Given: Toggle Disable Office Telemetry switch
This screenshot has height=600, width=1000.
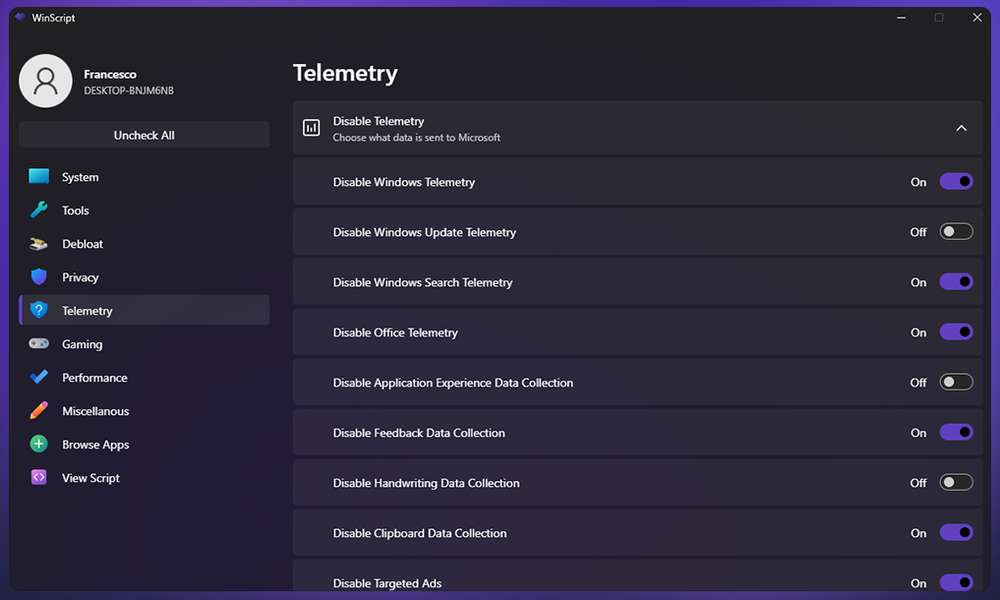Looking at the screenshot, I should 956,332.
